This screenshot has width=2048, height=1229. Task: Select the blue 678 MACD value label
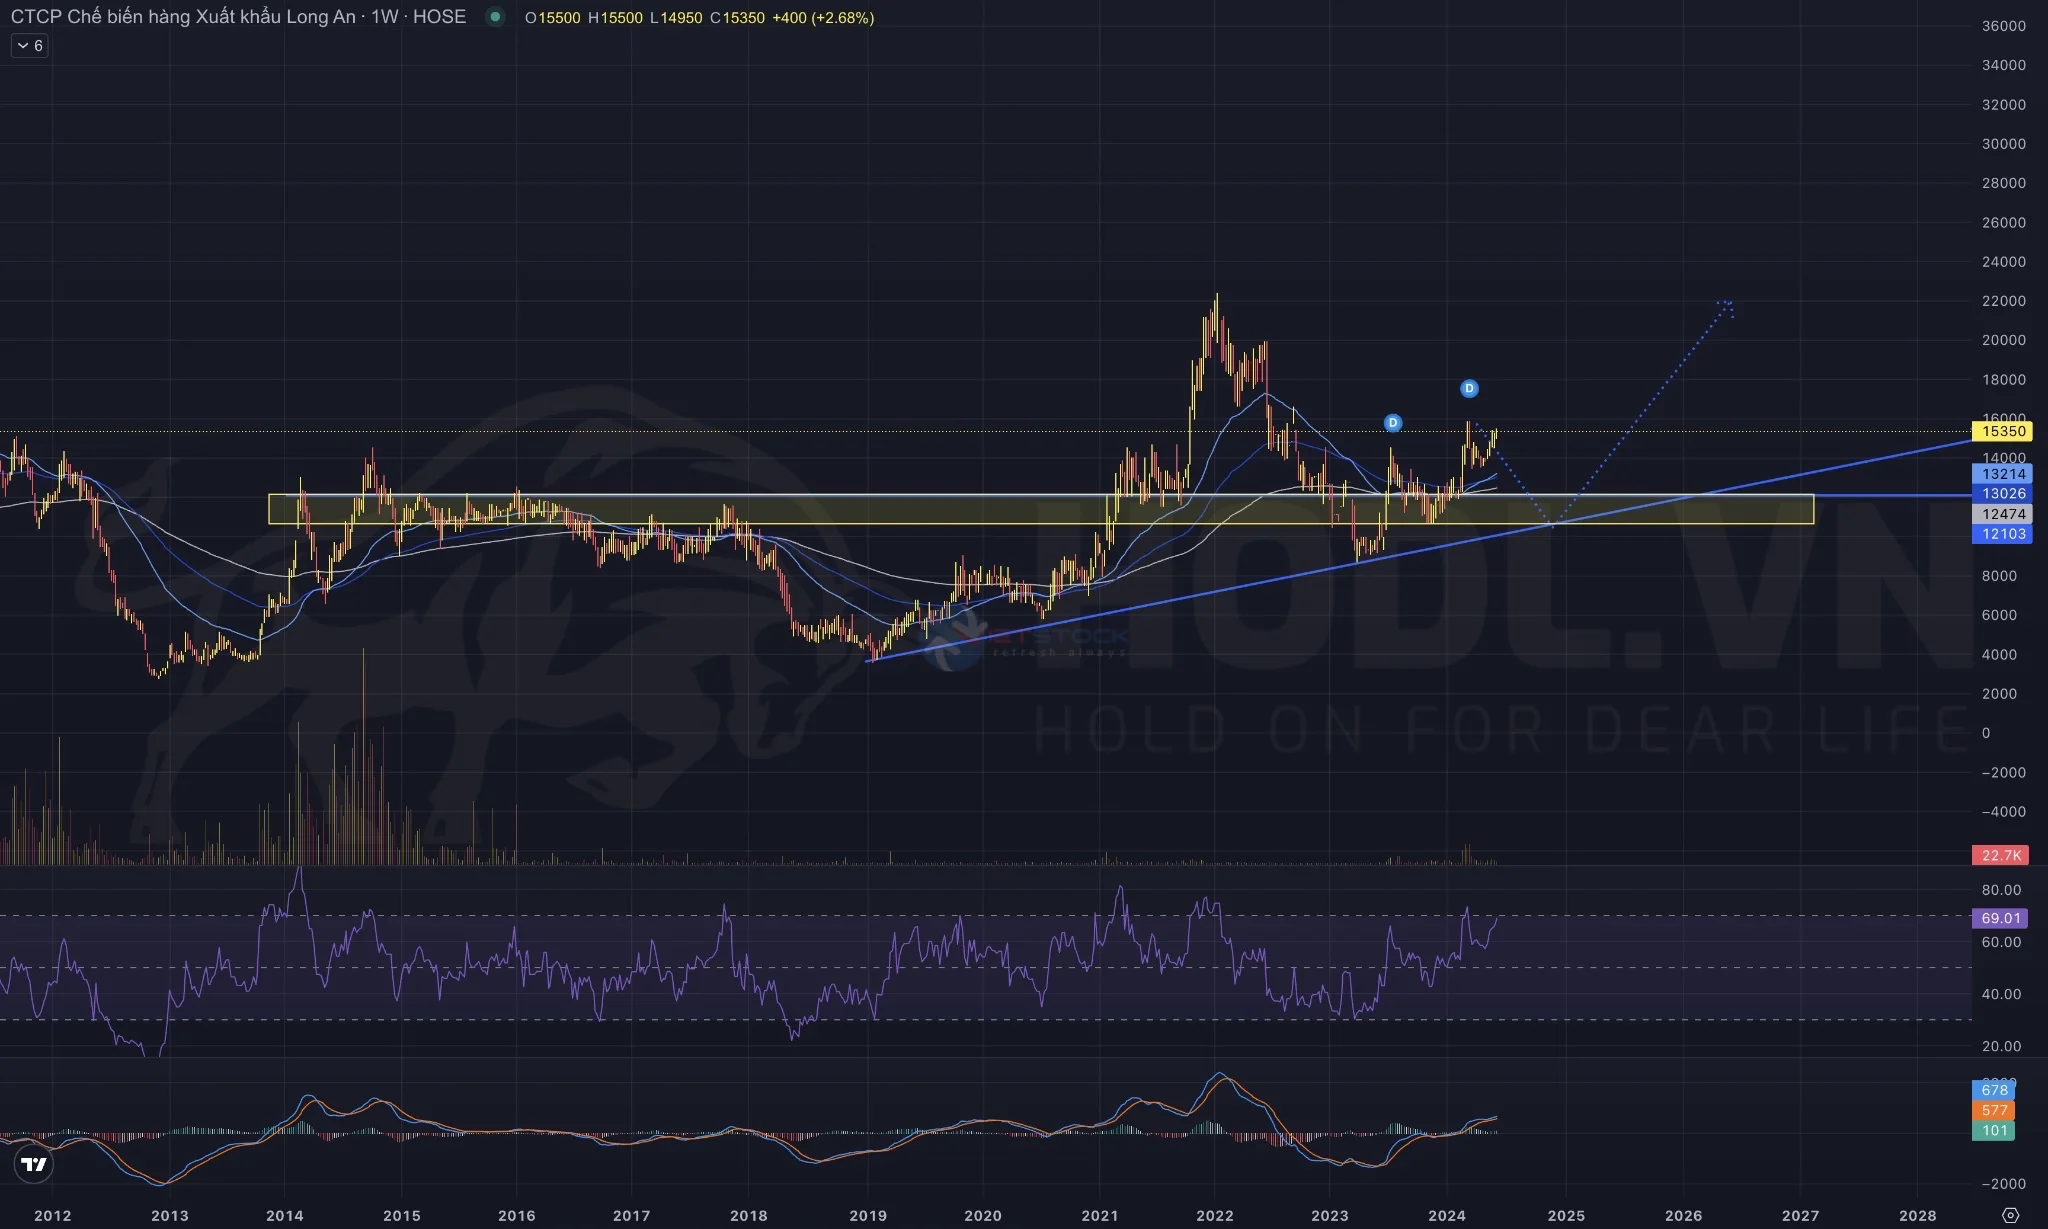(x=1994, y=1090)
